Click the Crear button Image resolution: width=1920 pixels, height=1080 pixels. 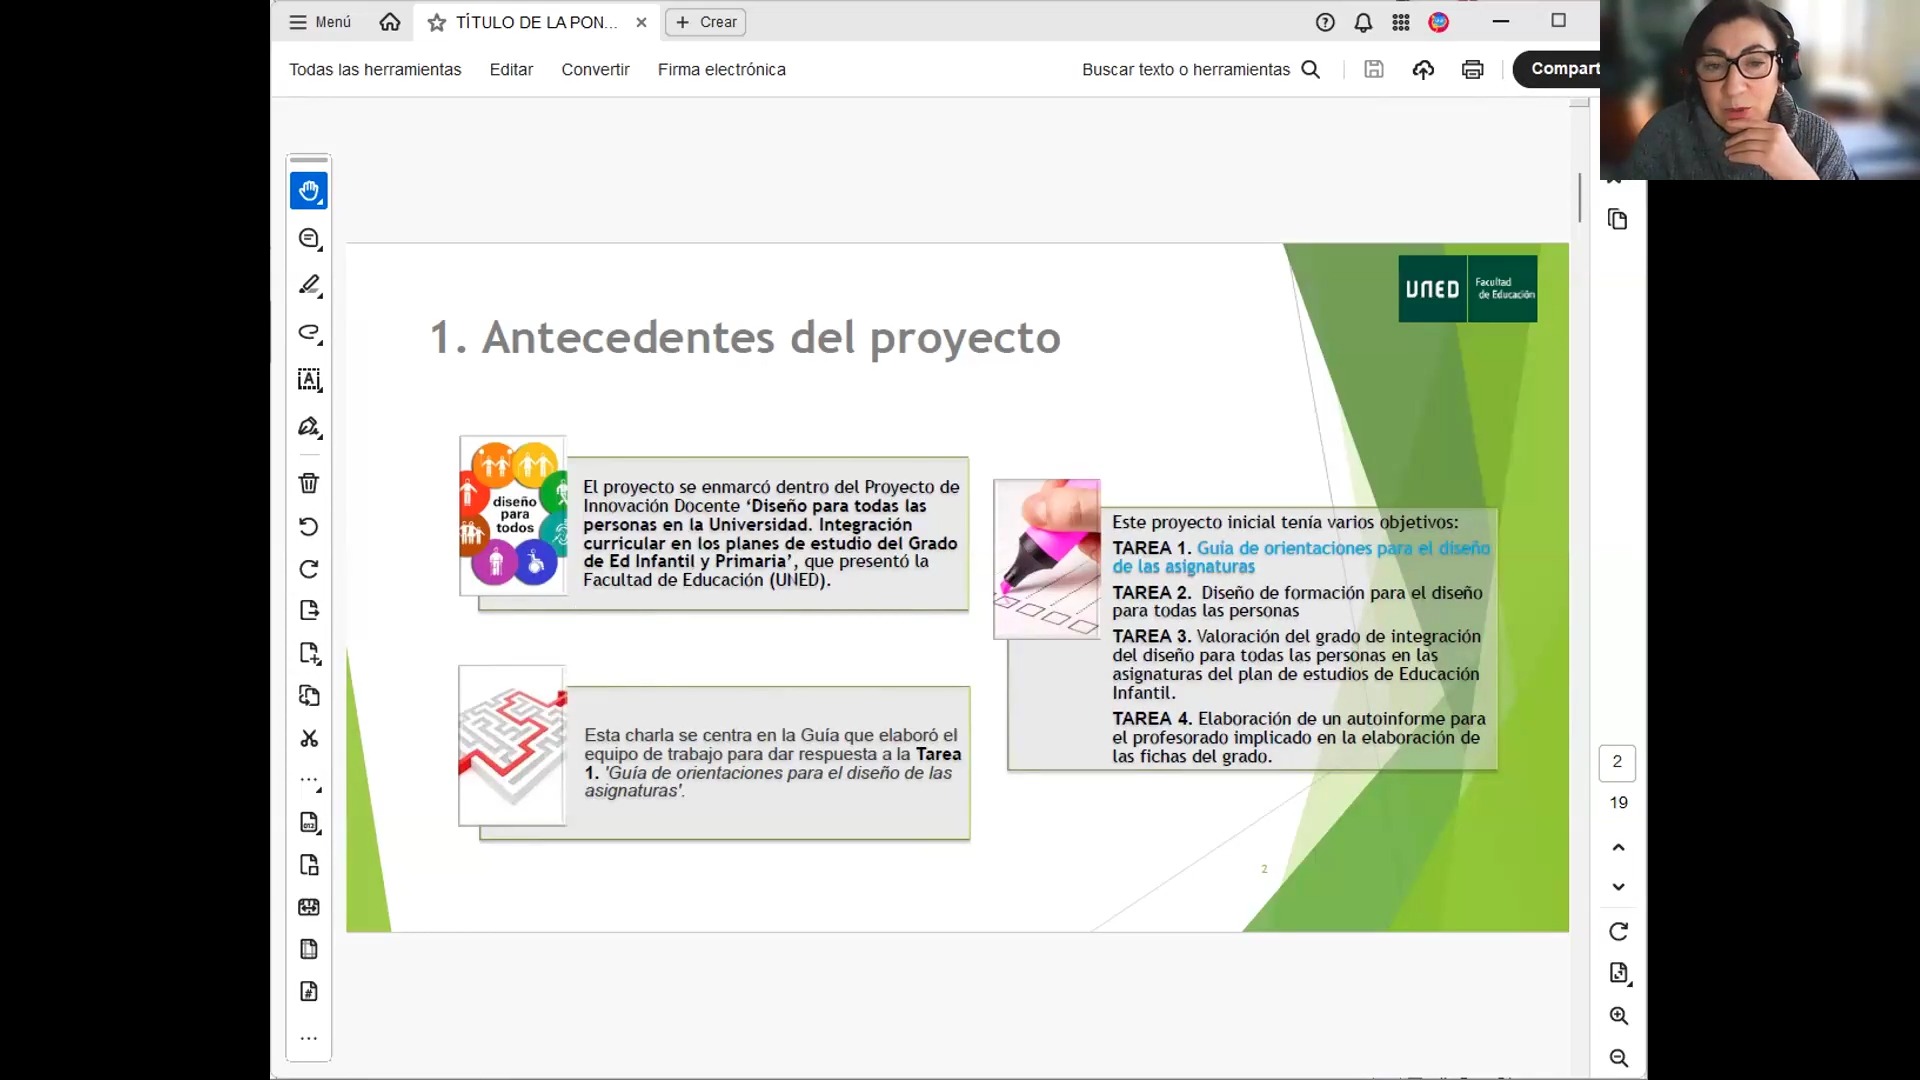(x=705, y=22)
